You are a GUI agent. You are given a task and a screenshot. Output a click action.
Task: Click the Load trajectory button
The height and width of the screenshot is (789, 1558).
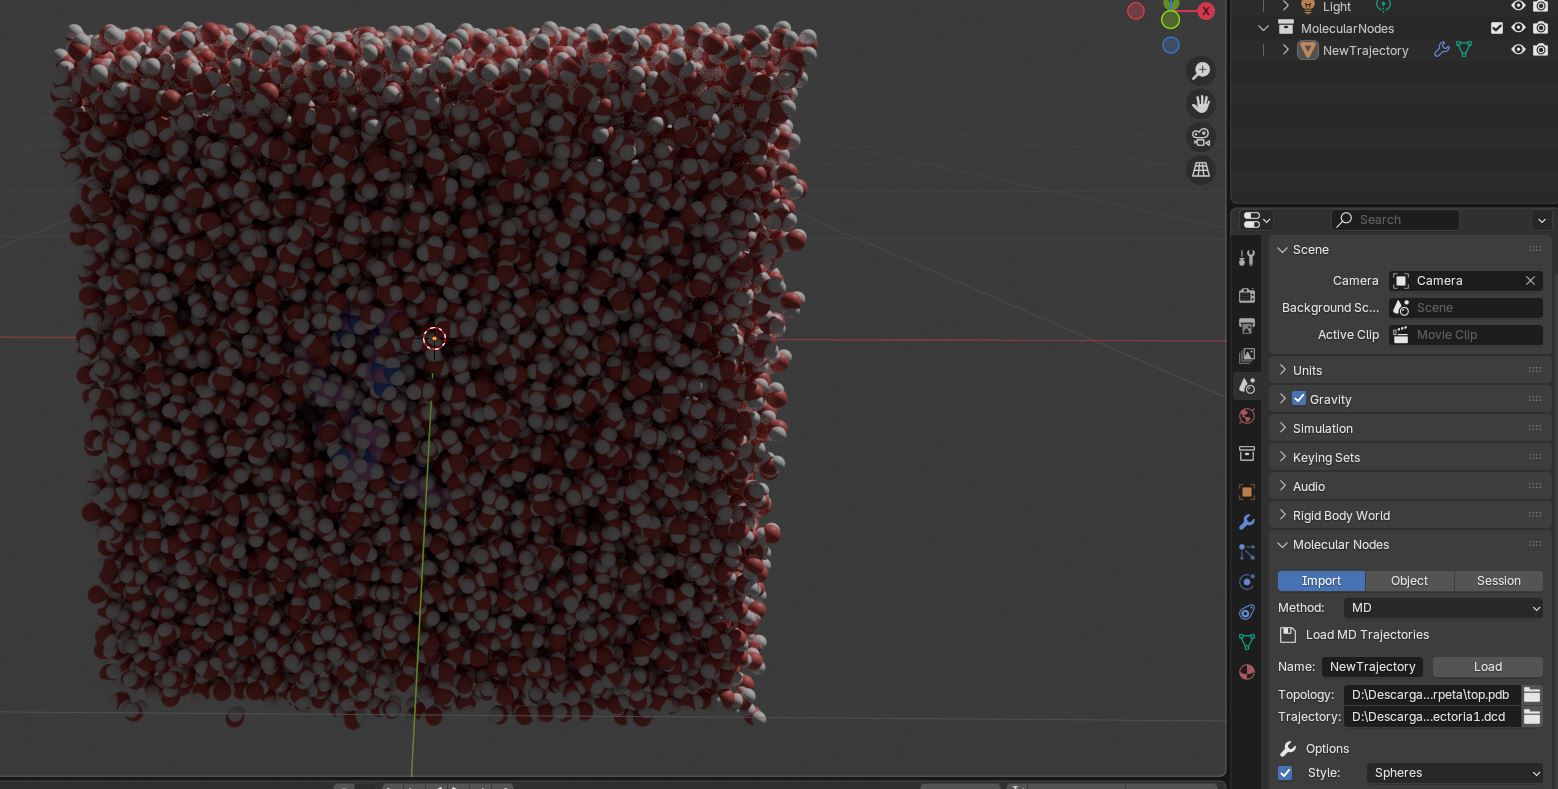click(1487, 667)
